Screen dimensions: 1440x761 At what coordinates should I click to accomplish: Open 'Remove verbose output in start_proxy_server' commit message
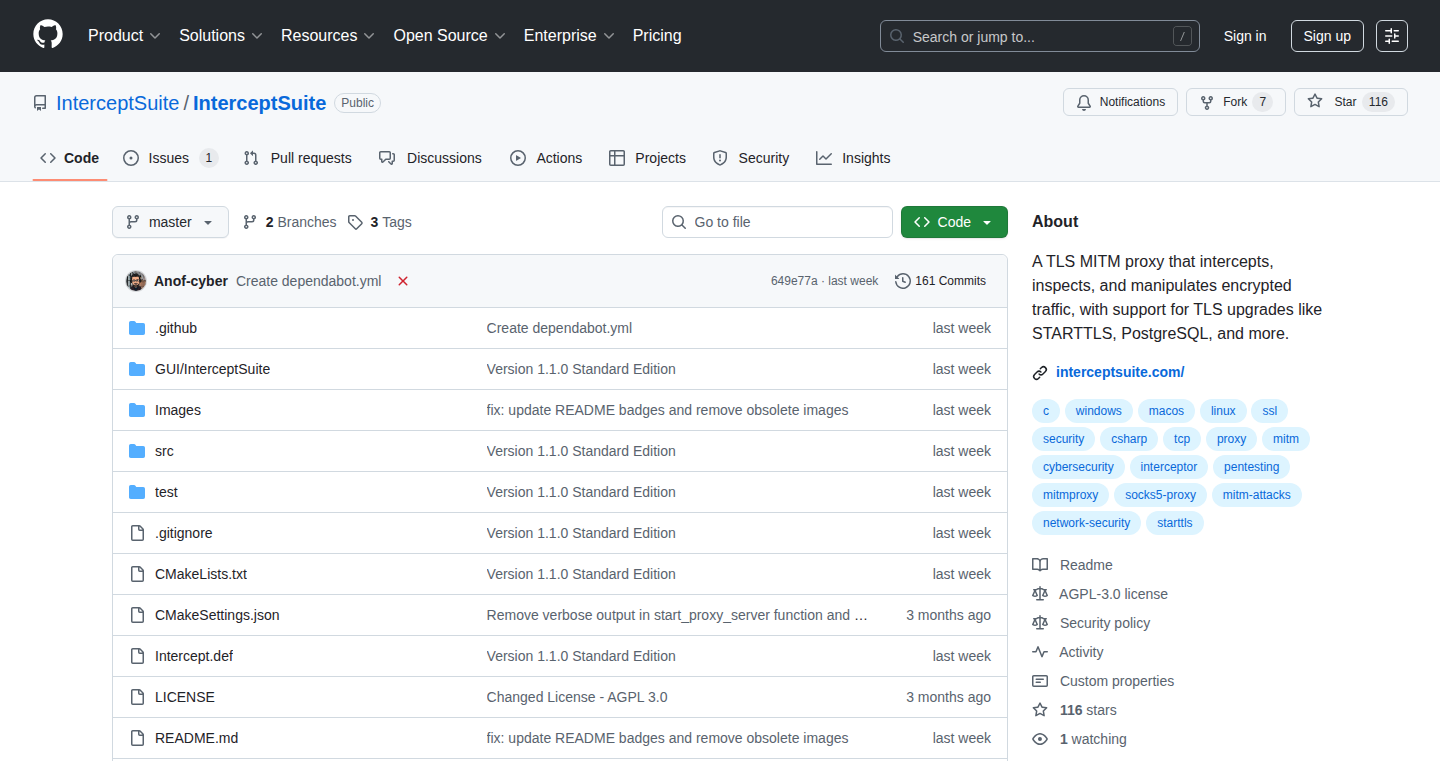pyautogui.click(x=677, y=615)
